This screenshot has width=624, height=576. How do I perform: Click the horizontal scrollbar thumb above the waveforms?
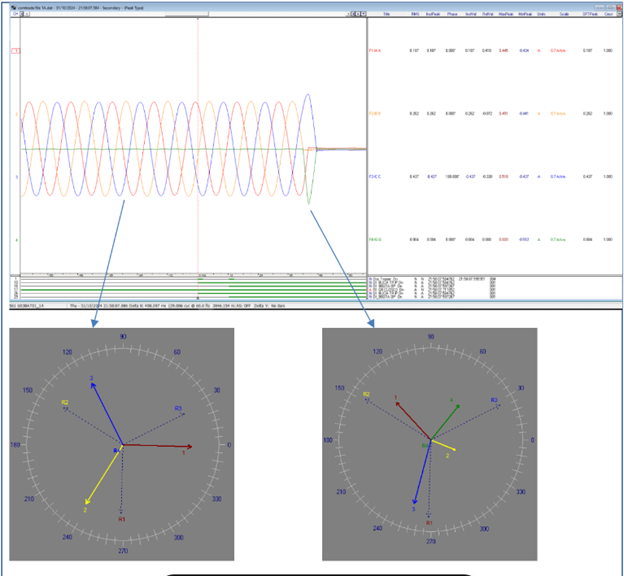click(x=187, y=14)
